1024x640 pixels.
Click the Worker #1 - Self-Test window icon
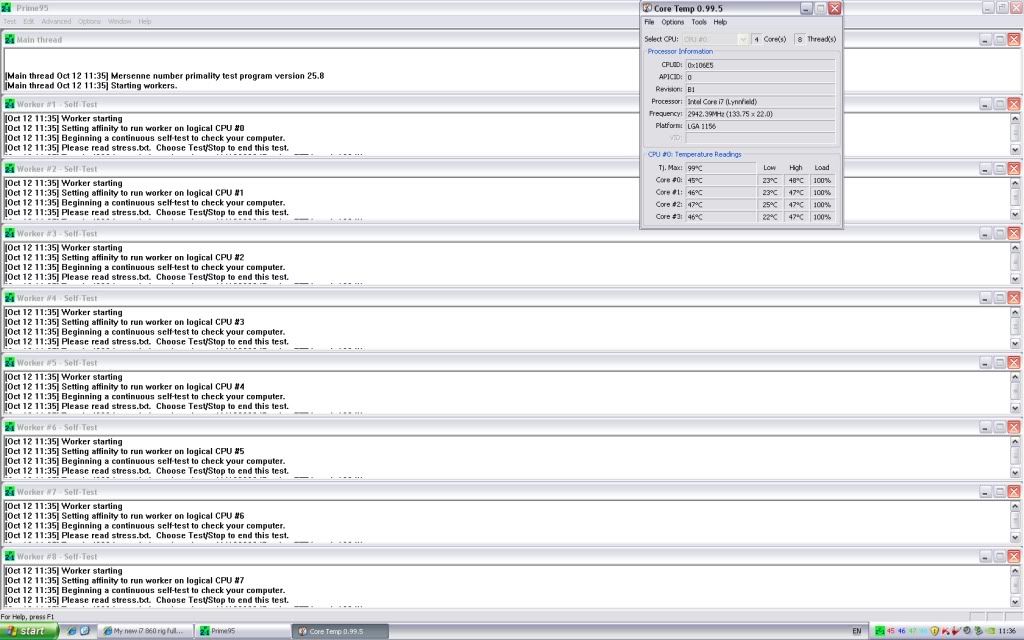click(x=9, y=104)
